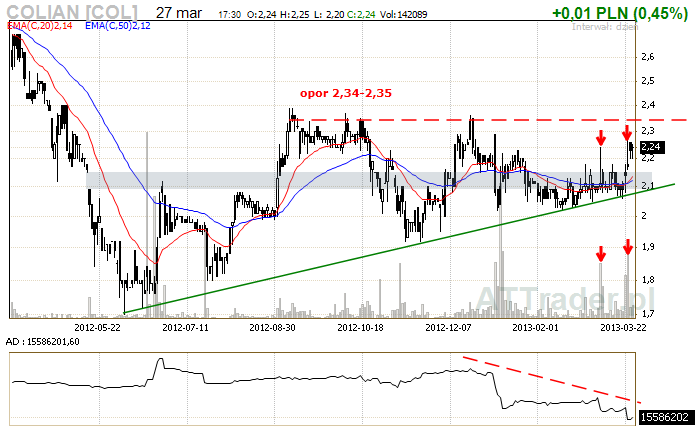Click the close price C:2,24 value
This screenshot has height=431, width=700.
click(361, 15)
